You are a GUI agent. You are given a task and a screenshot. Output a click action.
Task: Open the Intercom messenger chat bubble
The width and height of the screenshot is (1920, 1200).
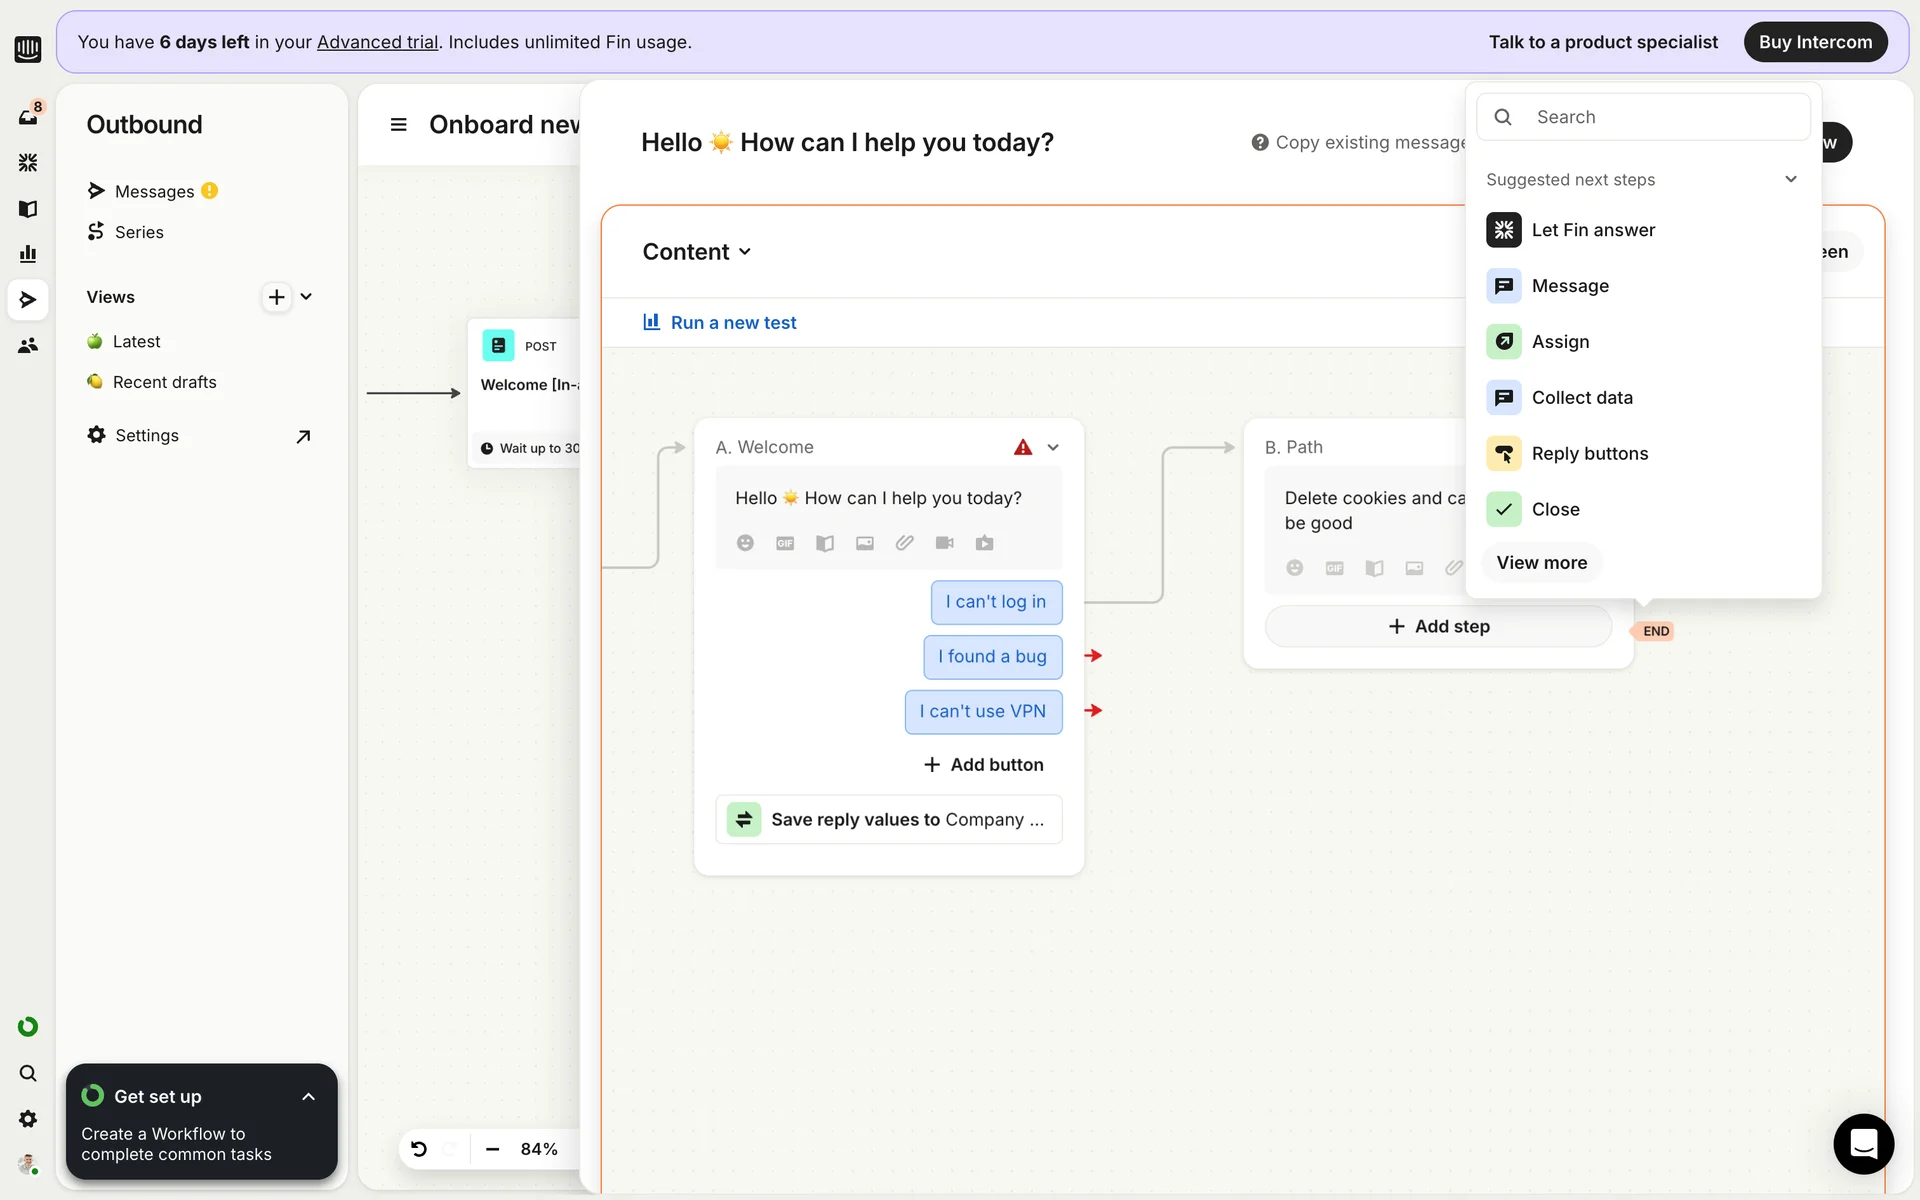1863,1143
